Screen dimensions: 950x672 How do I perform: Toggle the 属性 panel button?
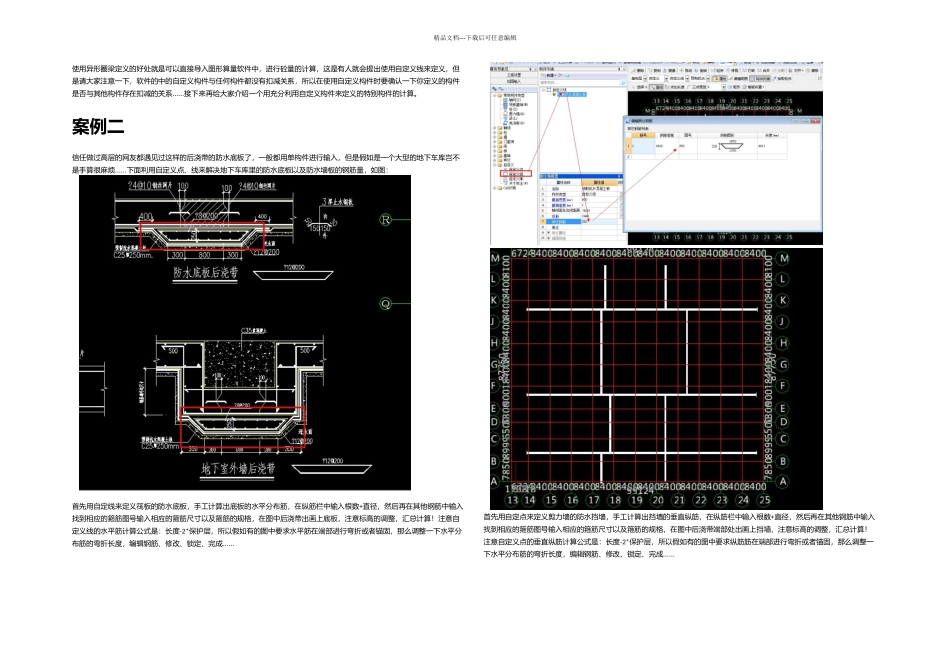(719, 79)
